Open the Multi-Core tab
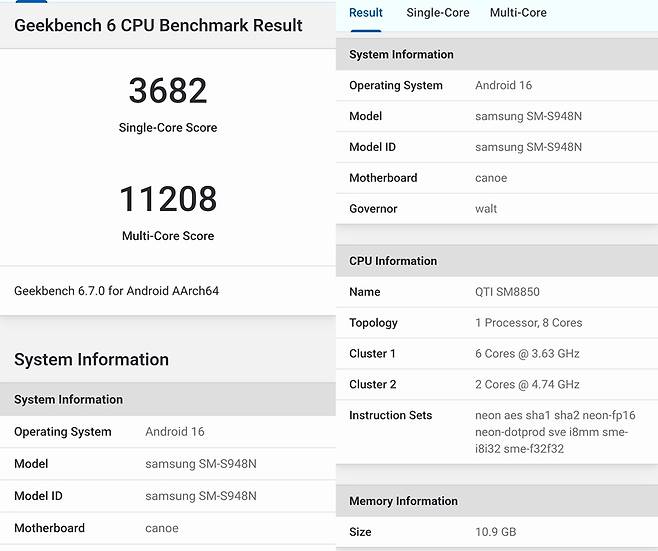Screen dimensions: 658x551 coord(518,13)
